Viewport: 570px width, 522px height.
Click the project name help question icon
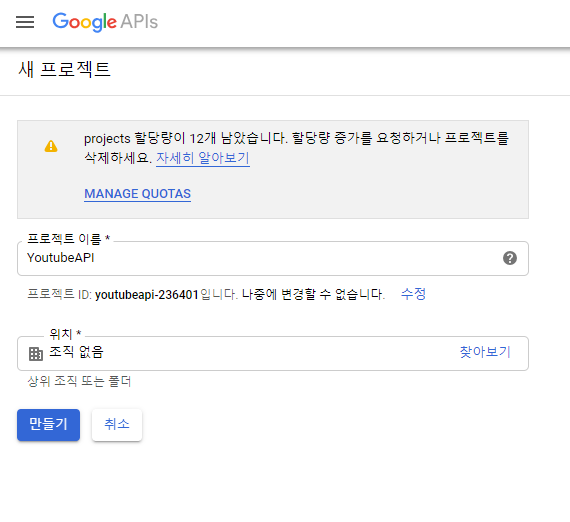coord(510,258)
